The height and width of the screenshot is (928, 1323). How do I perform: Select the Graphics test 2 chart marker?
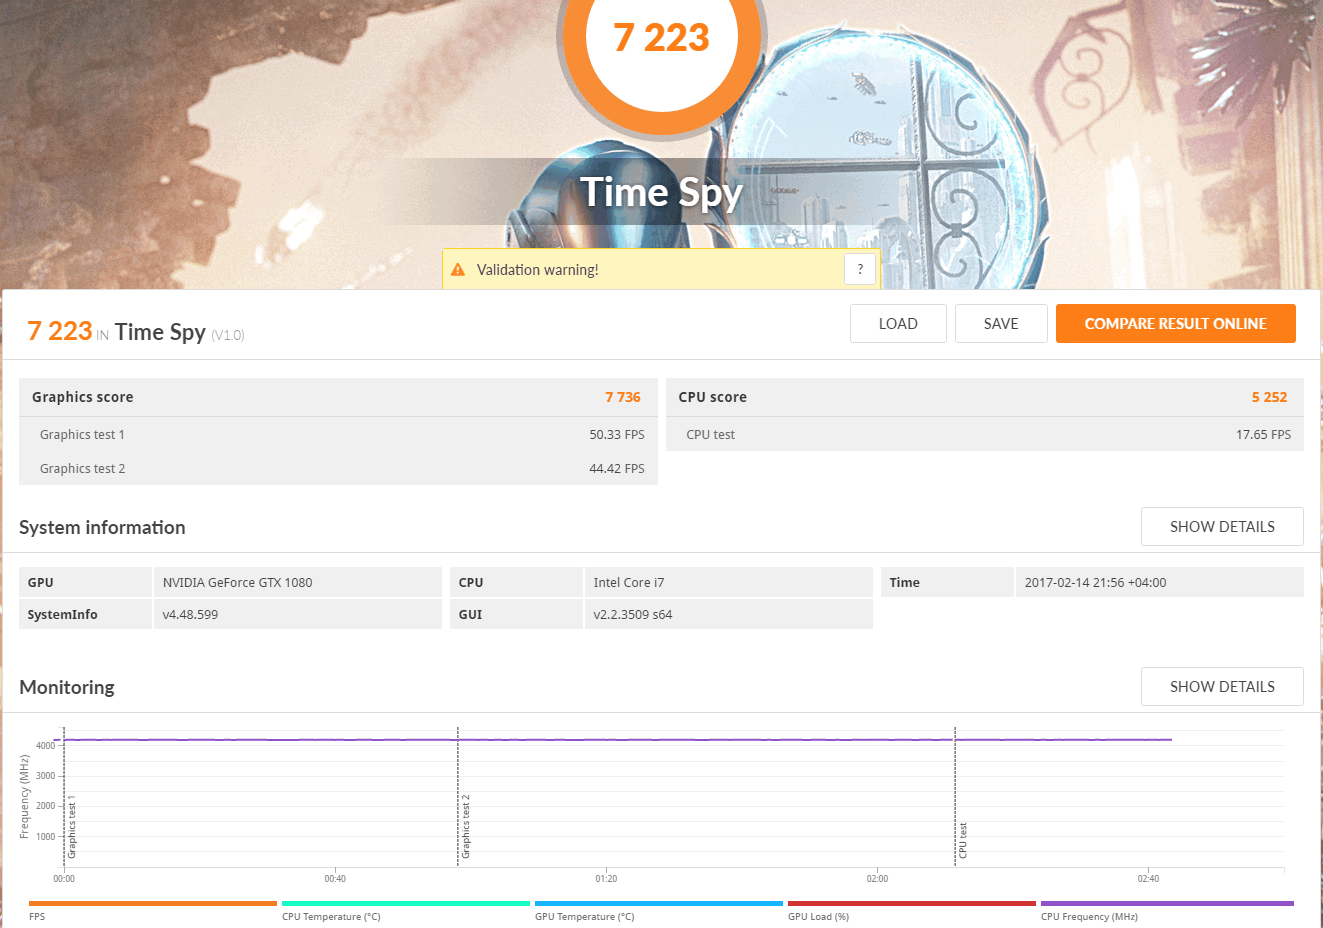point(466,827)
